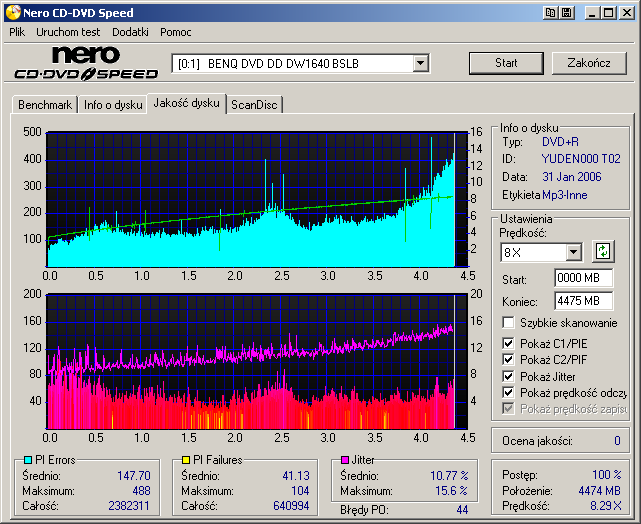Click the disc type DVD+R value

point(560,142)
